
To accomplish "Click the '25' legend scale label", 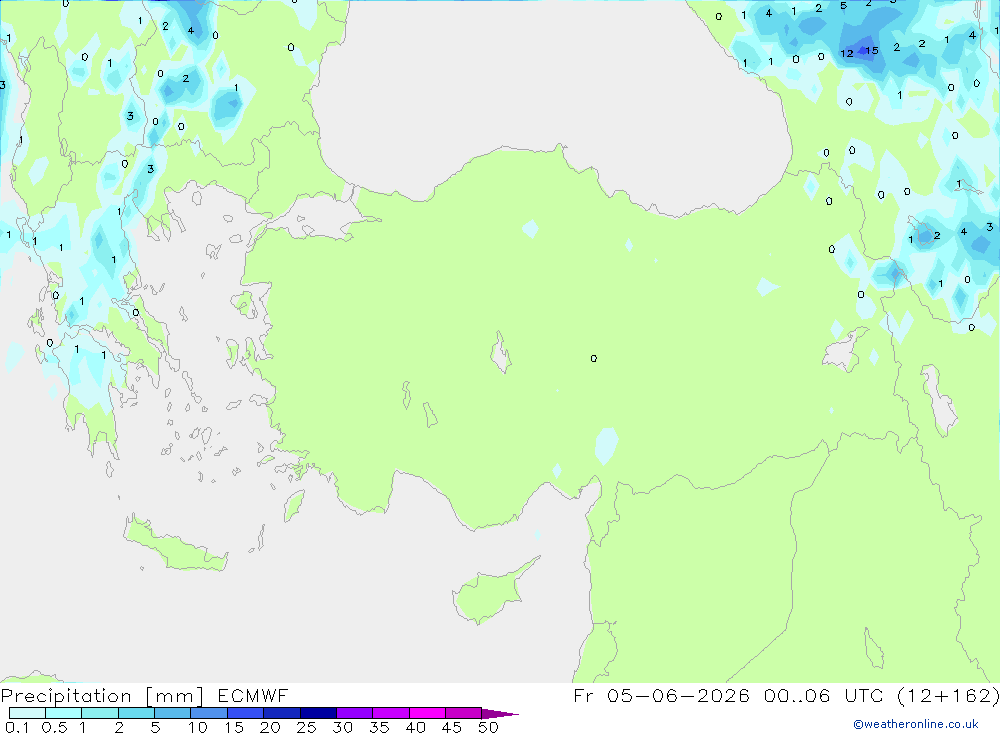I will (306, 727).
